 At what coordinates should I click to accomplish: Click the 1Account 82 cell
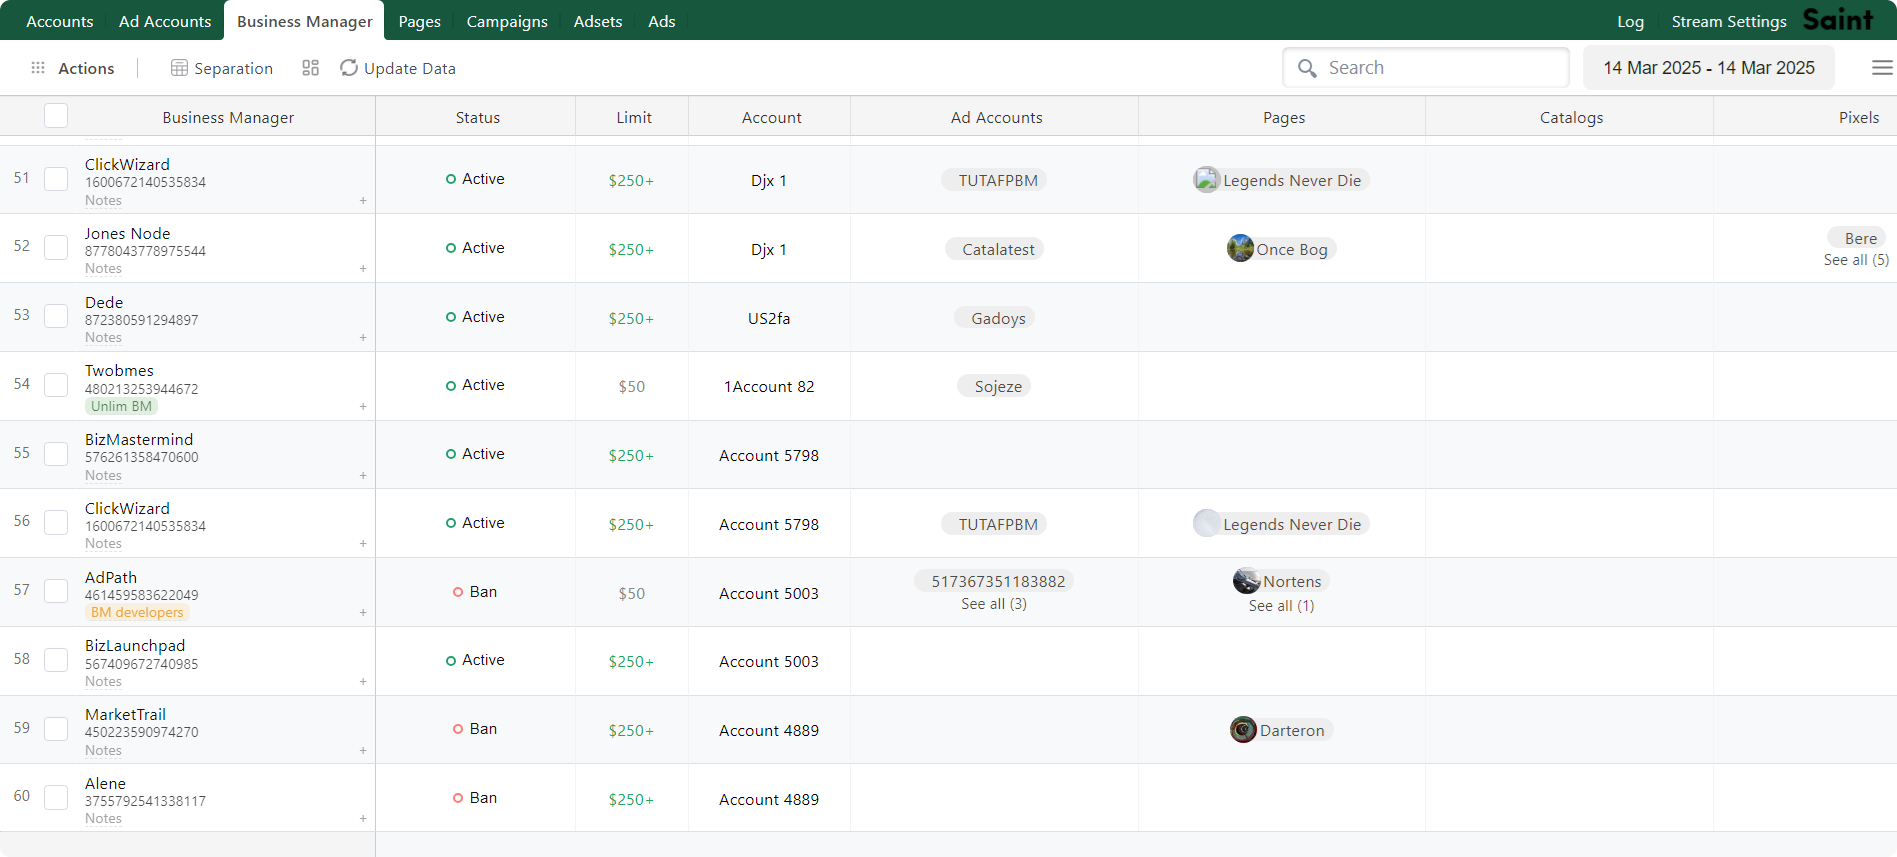pos(769,386)
